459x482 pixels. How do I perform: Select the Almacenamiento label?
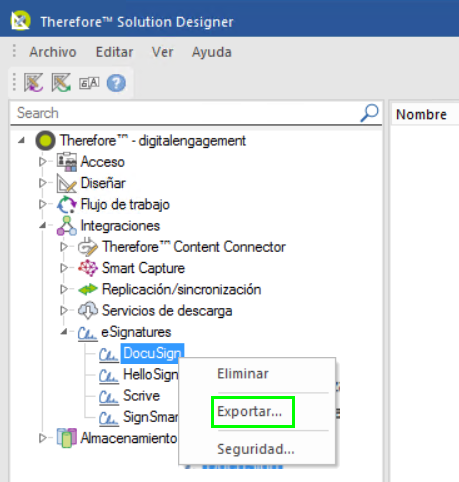coord(129,438)
